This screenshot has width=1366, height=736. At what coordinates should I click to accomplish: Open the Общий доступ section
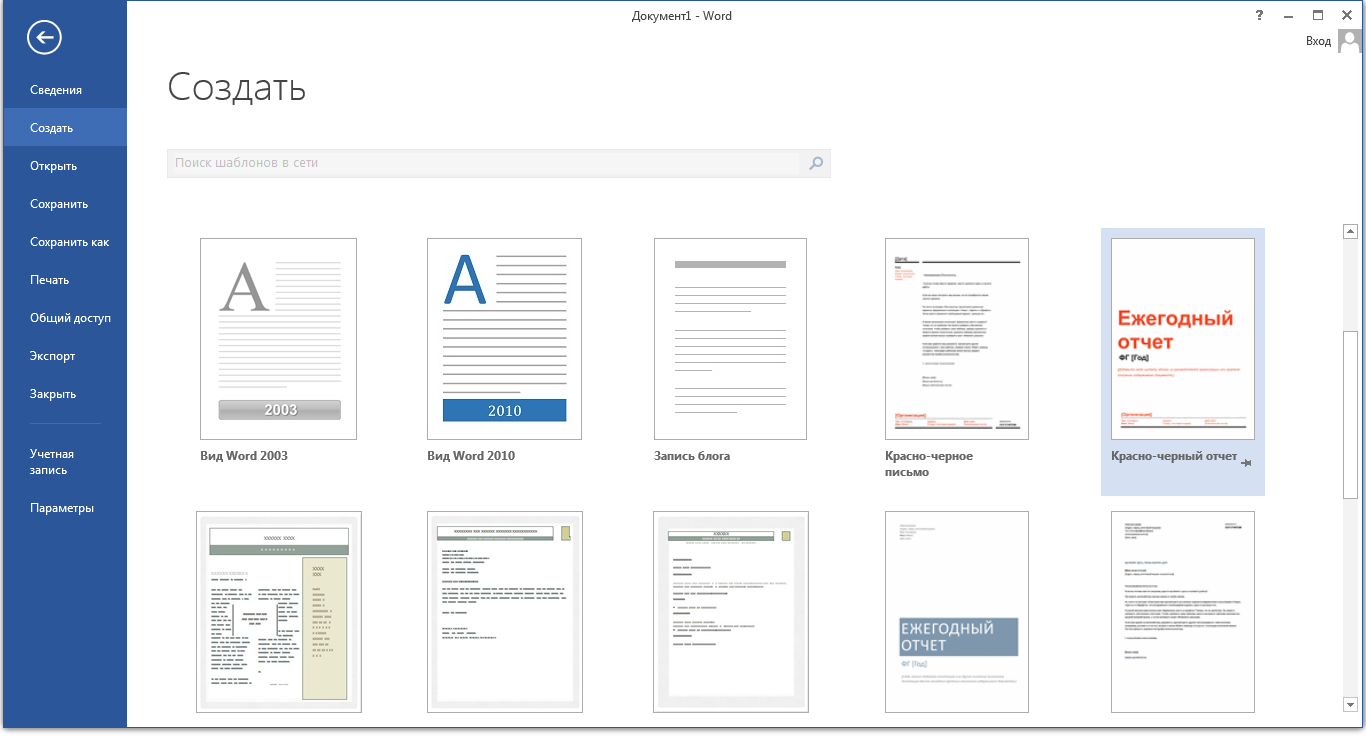(x=71, y=317)
